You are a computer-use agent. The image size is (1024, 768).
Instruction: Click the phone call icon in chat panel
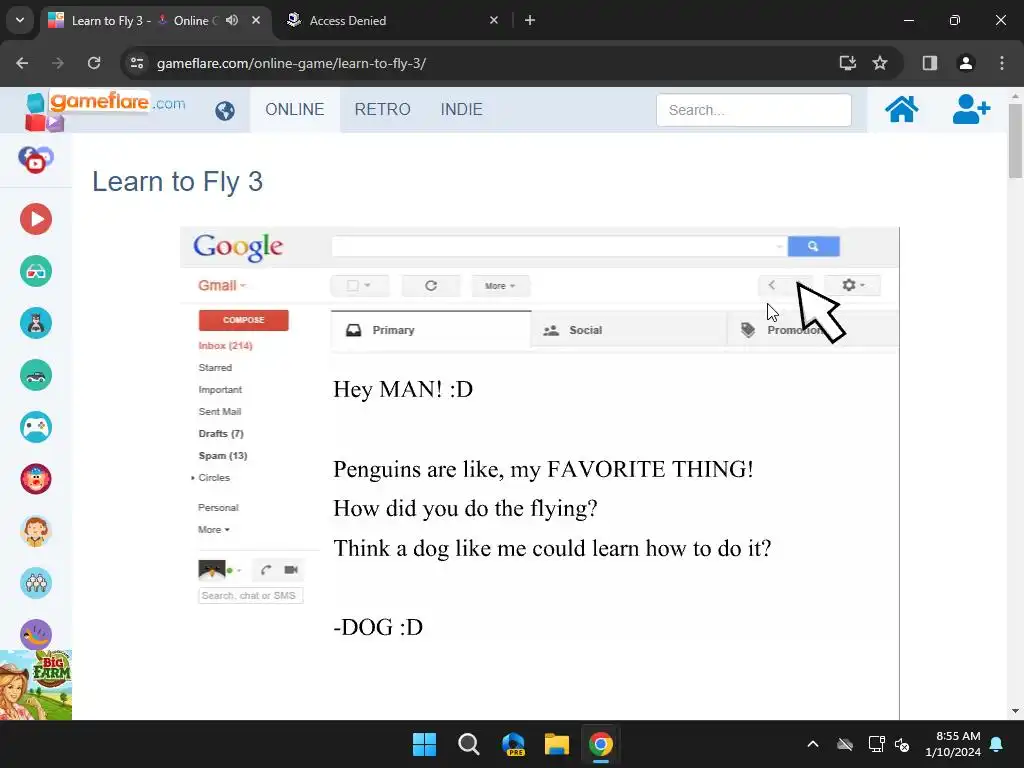tap(266, 570)
